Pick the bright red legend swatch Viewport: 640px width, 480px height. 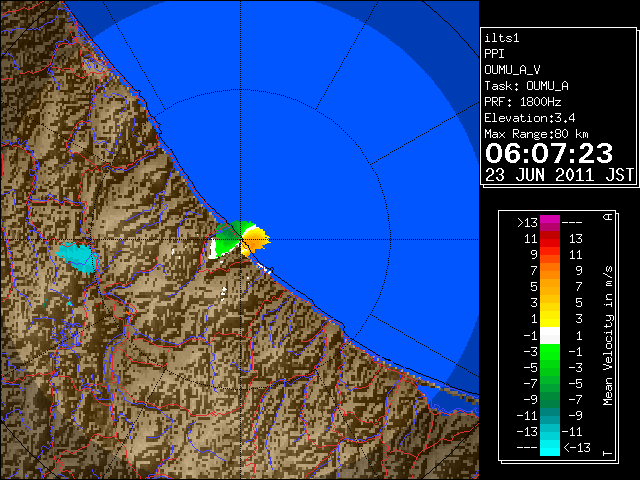pos(550,242)
